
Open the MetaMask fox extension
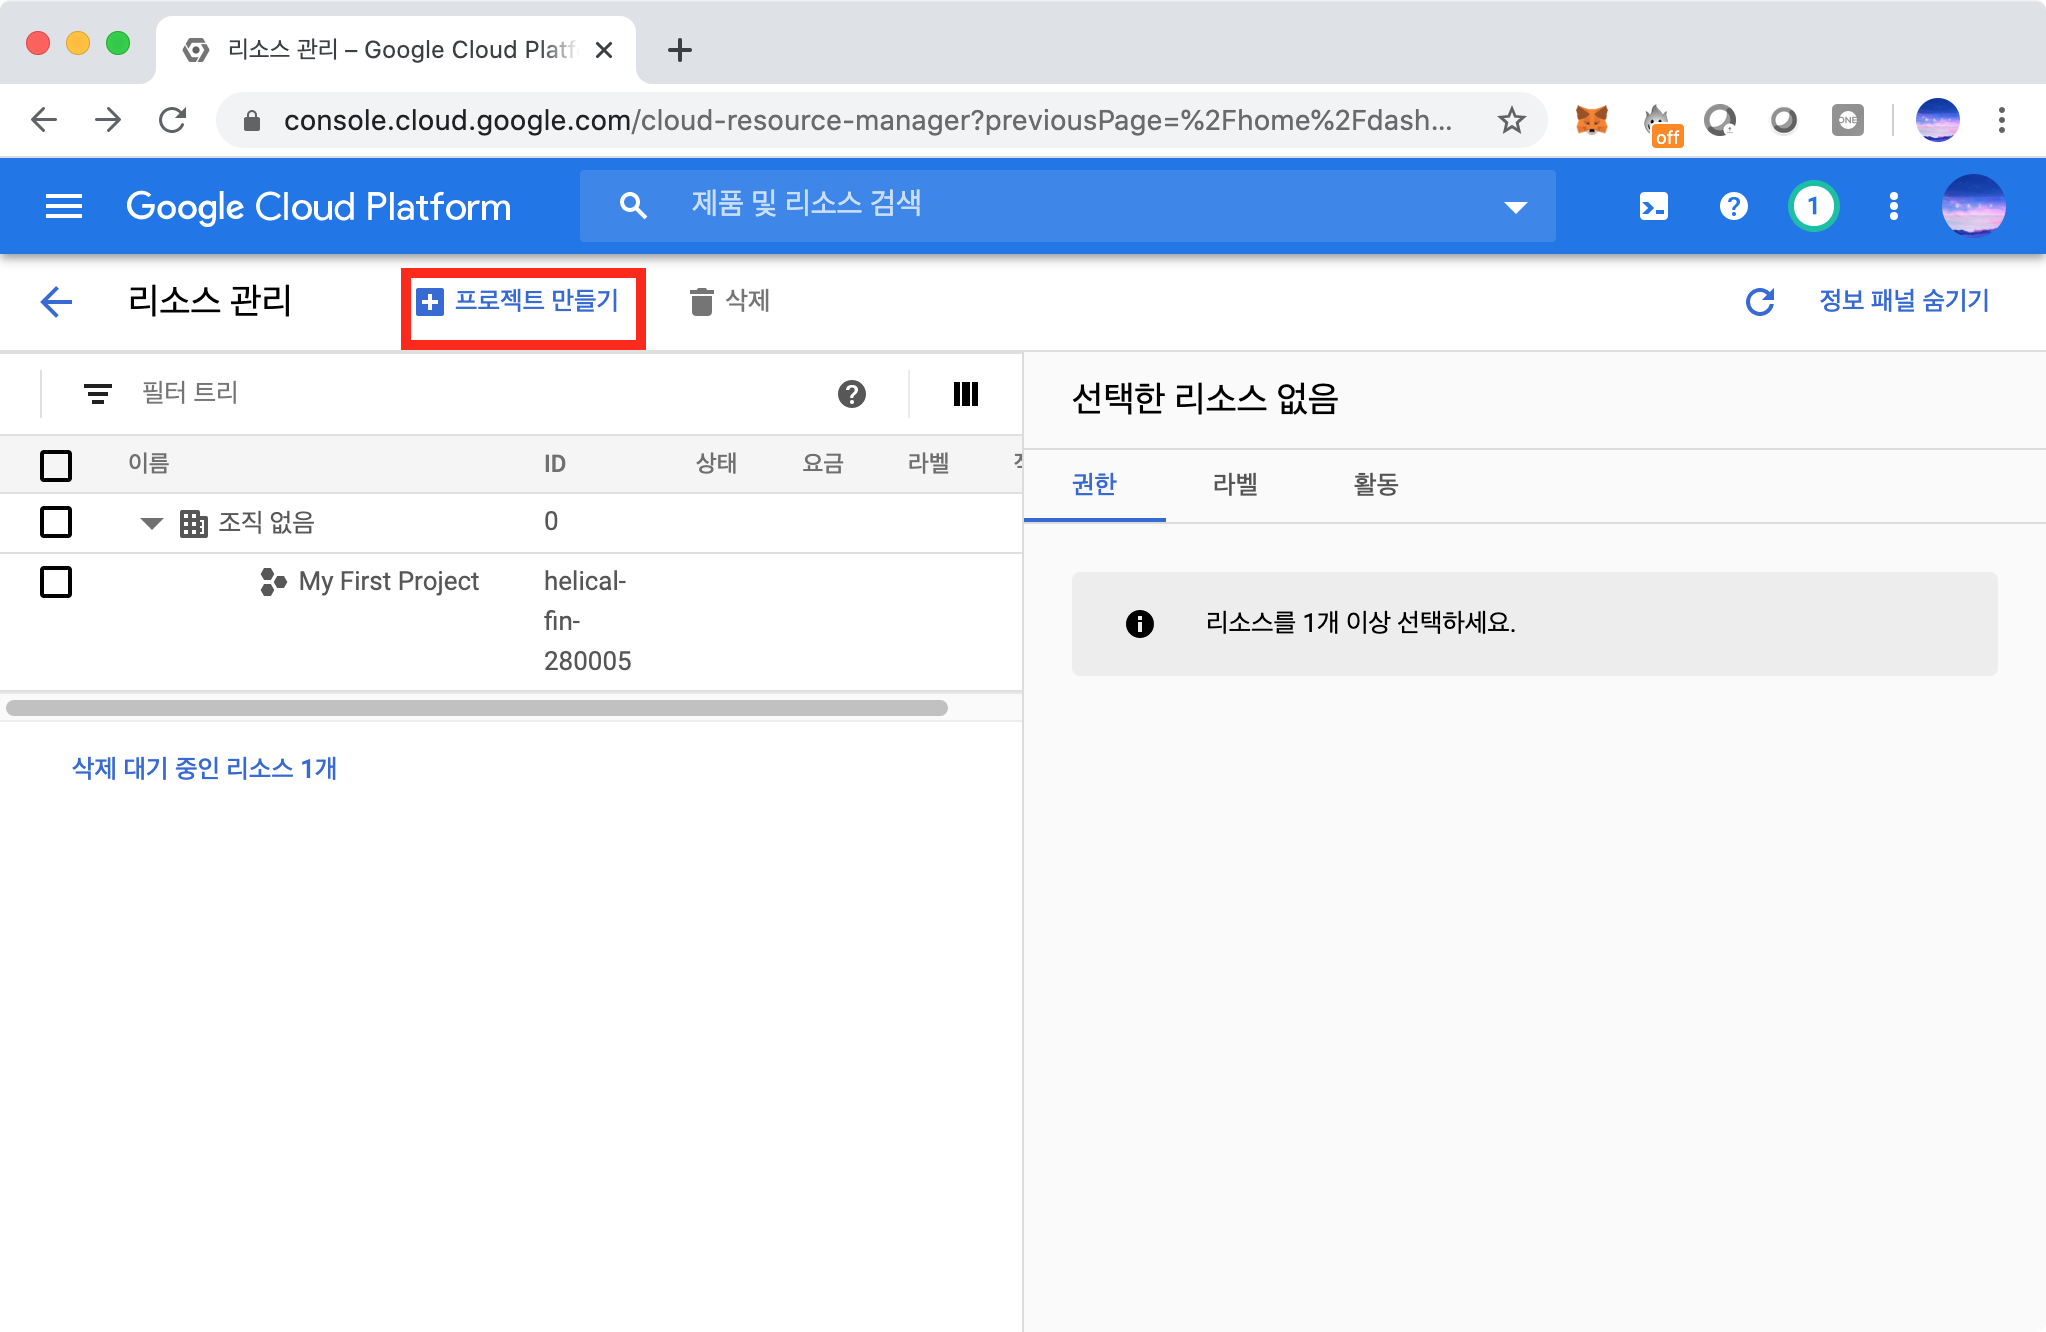point(1591,121)
